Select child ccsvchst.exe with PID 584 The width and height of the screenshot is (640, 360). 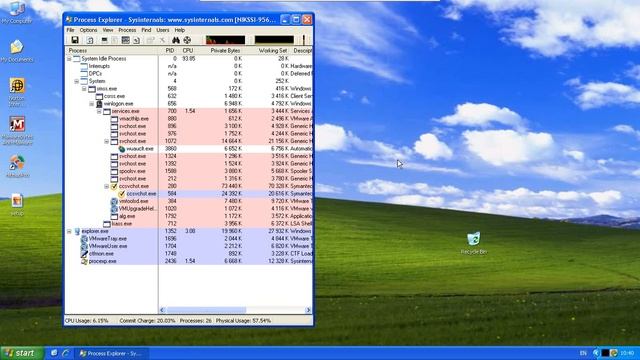pyautogui.click(x=189, y=193)
